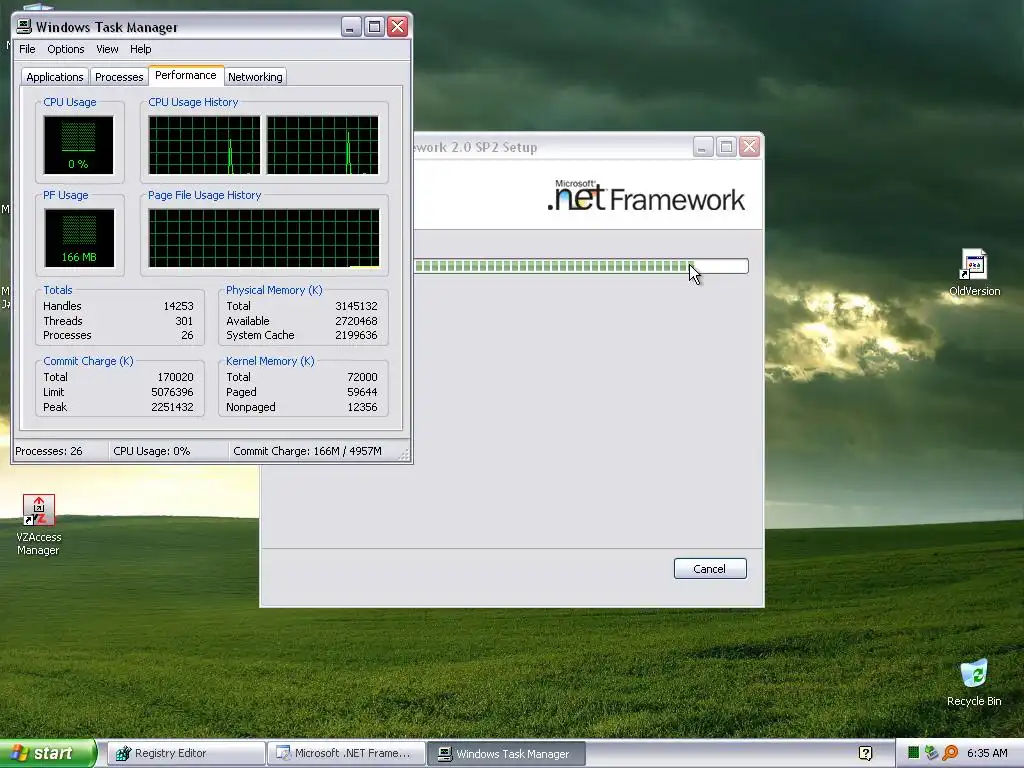Click Commit Charge Total 170020
The width and height of the screenshot is (1024, 768).
click(175, 377)
